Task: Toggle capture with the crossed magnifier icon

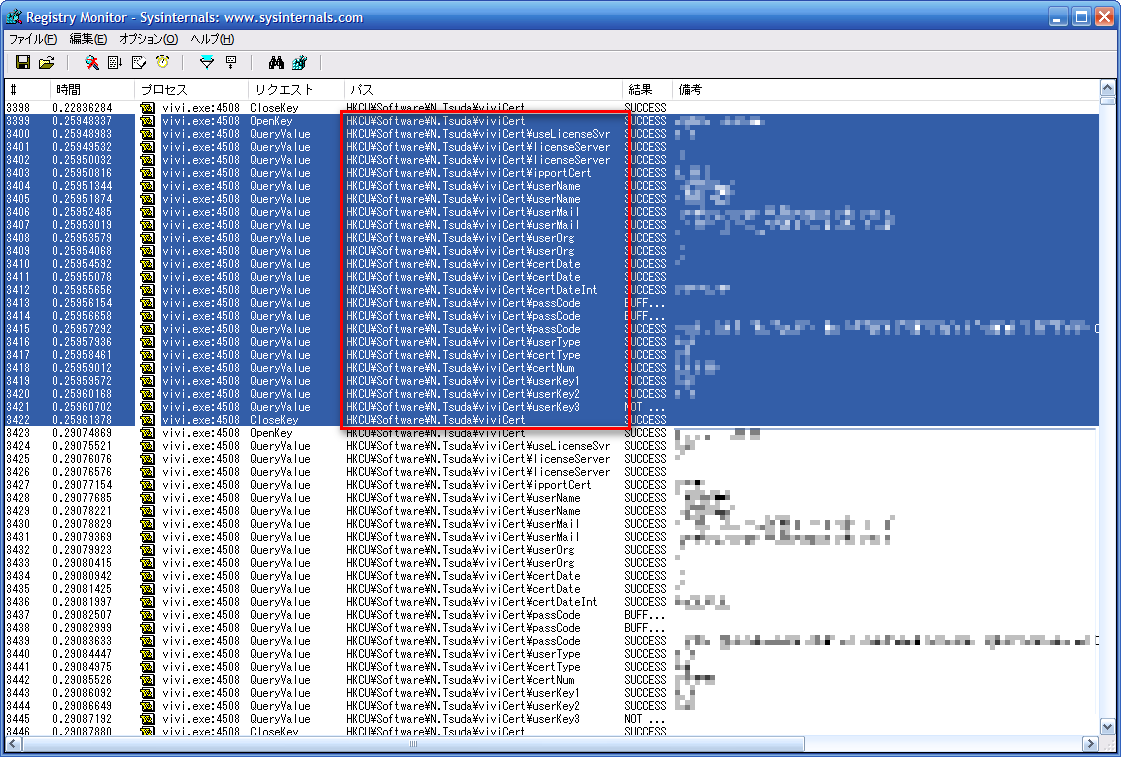Action: (x=92, y=63)
